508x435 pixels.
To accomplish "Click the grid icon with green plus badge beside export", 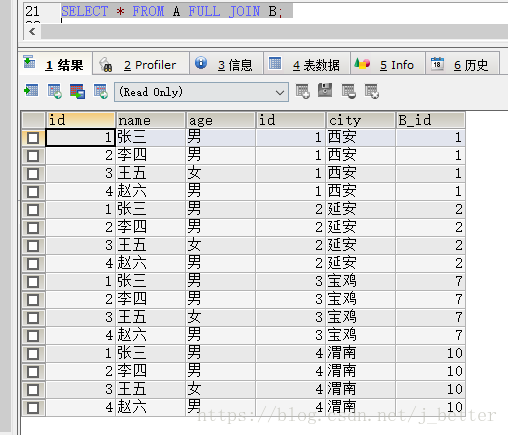I will [55, 91].
